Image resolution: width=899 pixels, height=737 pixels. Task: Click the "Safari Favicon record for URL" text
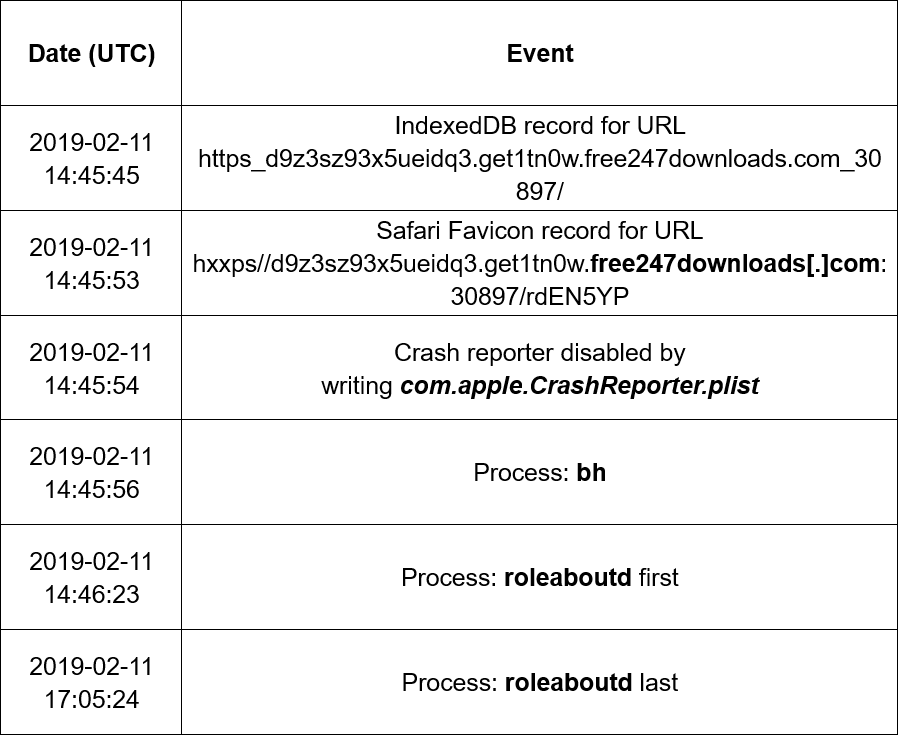coord(540,231)
